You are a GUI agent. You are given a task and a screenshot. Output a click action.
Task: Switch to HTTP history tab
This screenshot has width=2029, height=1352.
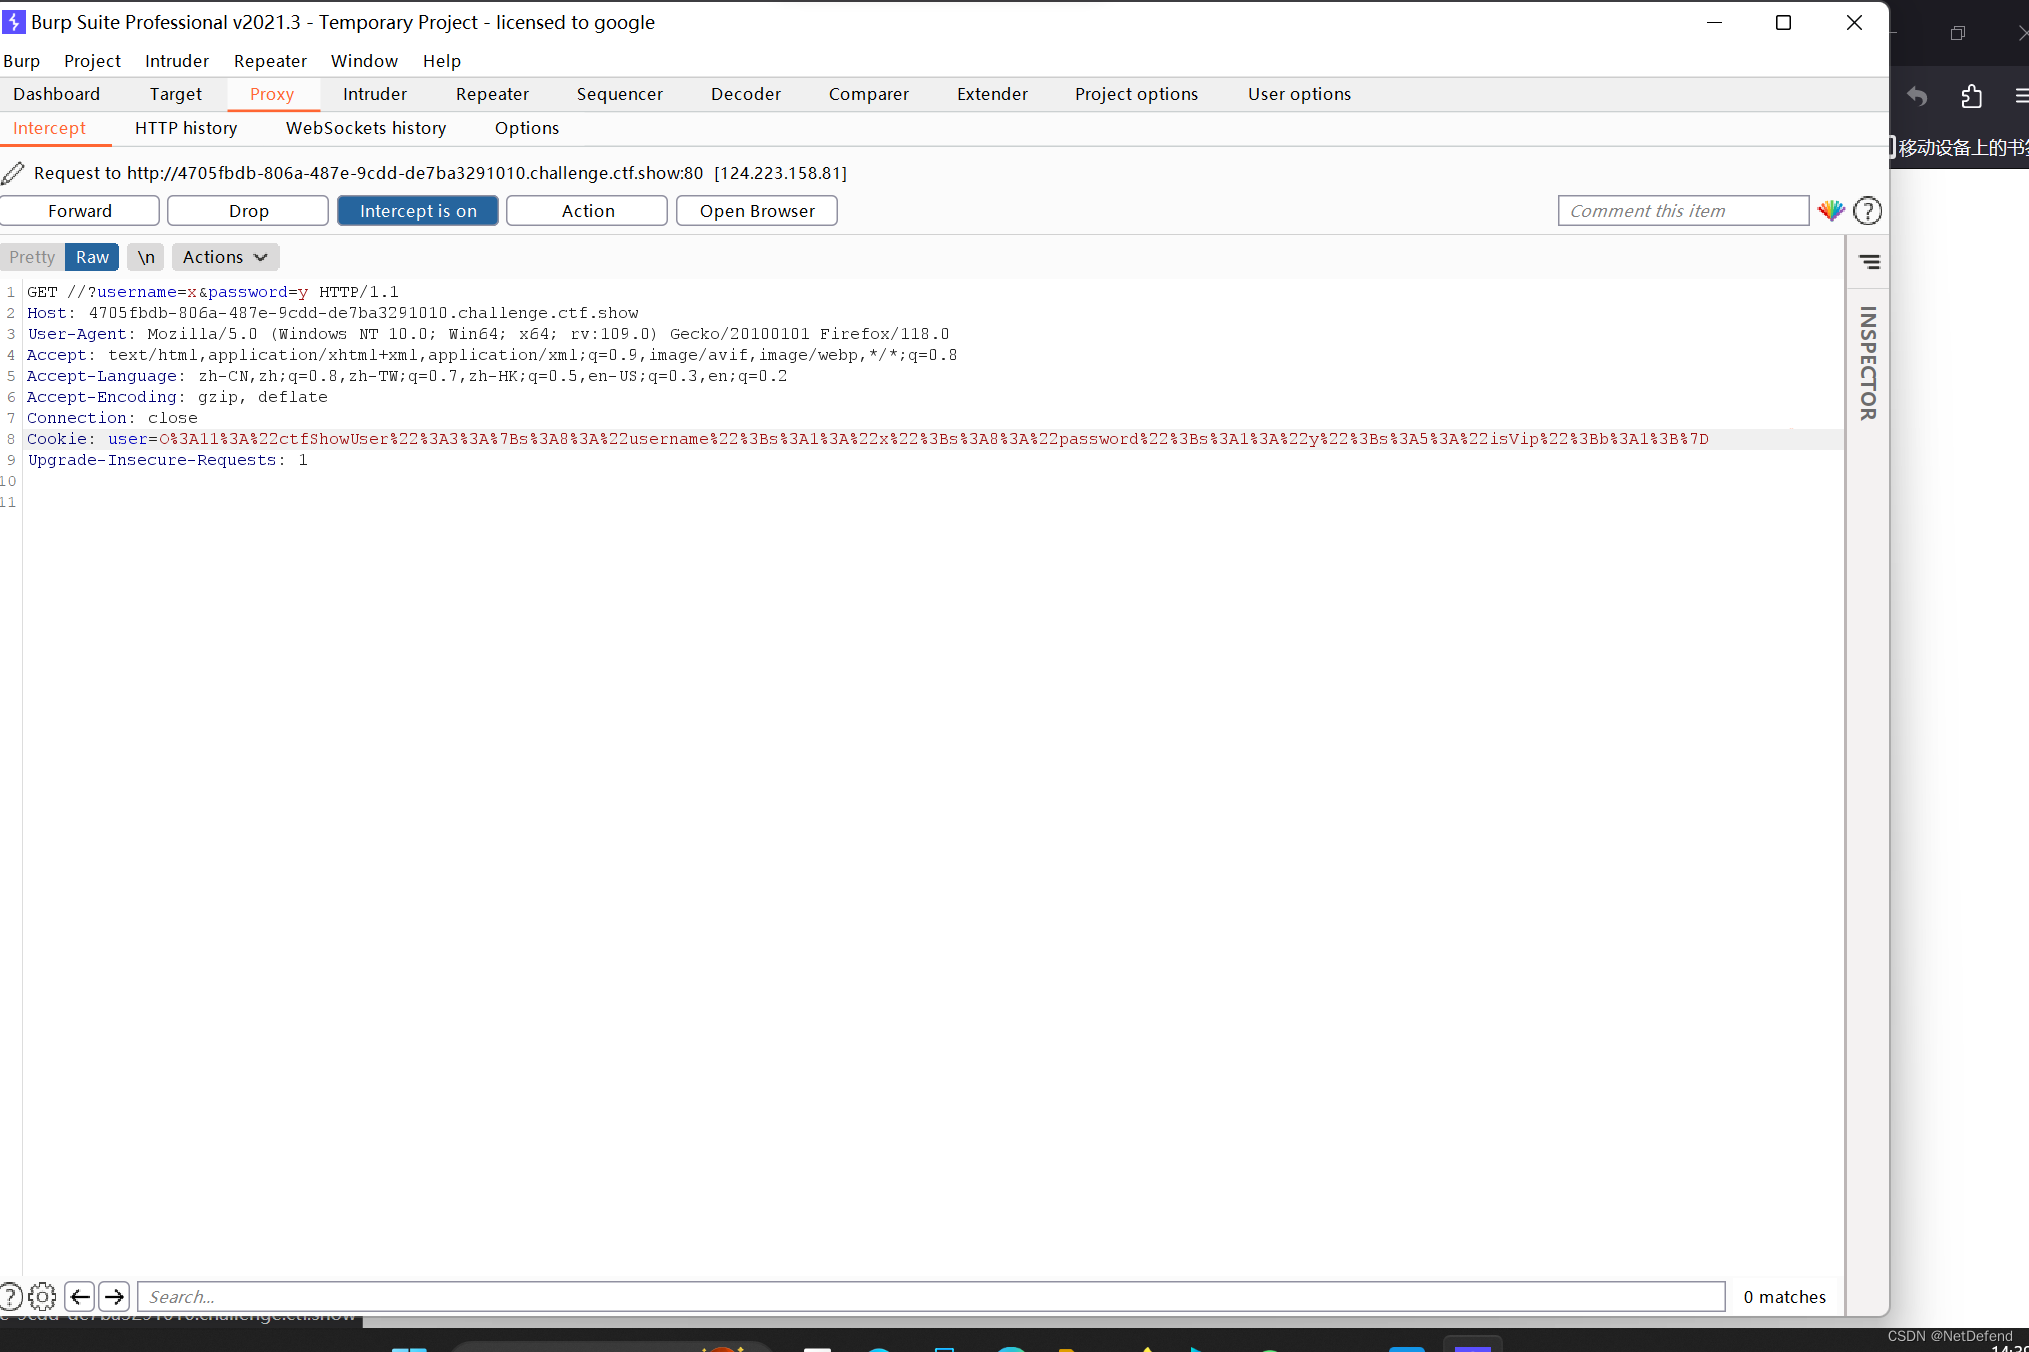pos(186,127)
